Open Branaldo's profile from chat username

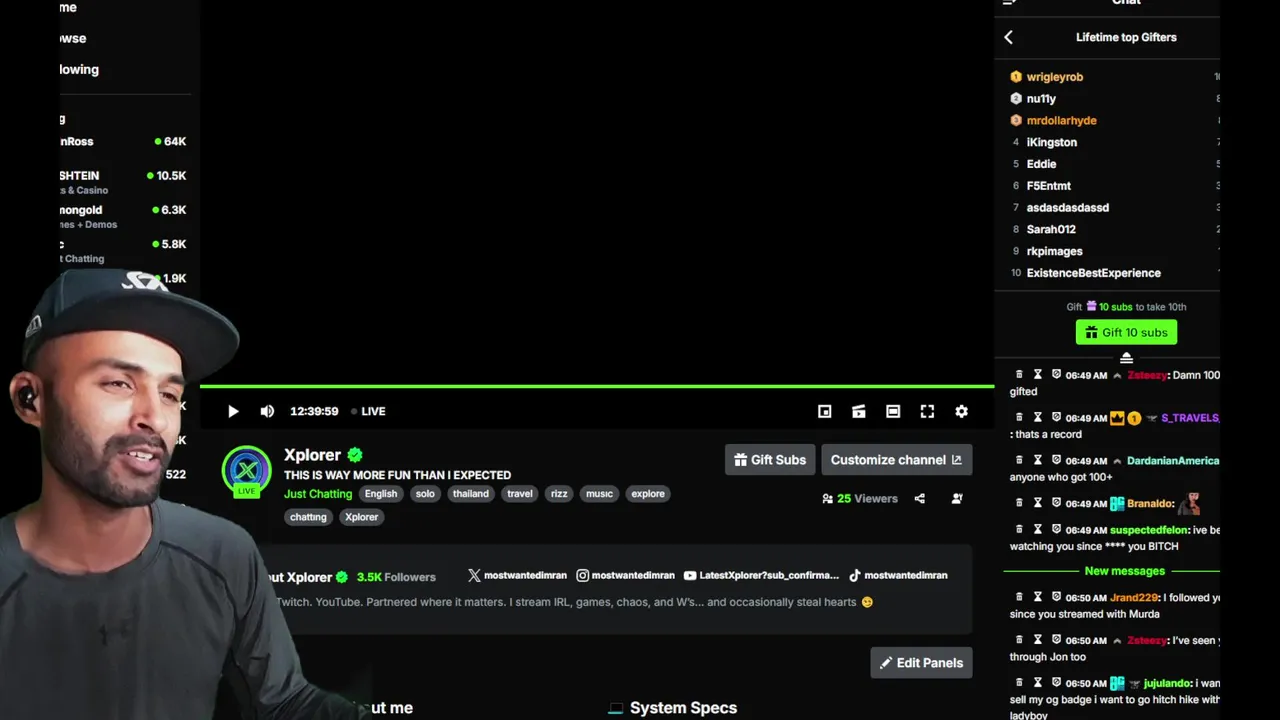pos(1149,504)
